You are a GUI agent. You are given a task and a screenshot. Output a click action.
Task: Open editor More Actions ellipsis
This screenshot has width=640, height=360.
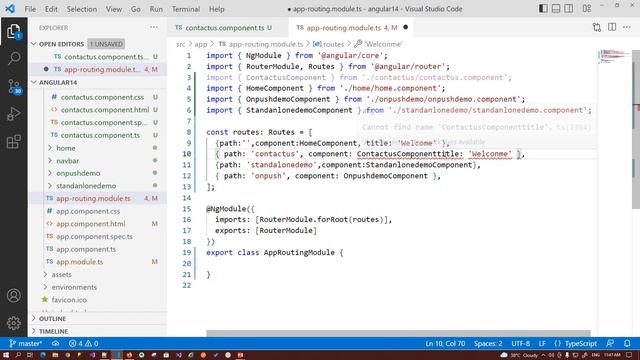tap(627, 27)
